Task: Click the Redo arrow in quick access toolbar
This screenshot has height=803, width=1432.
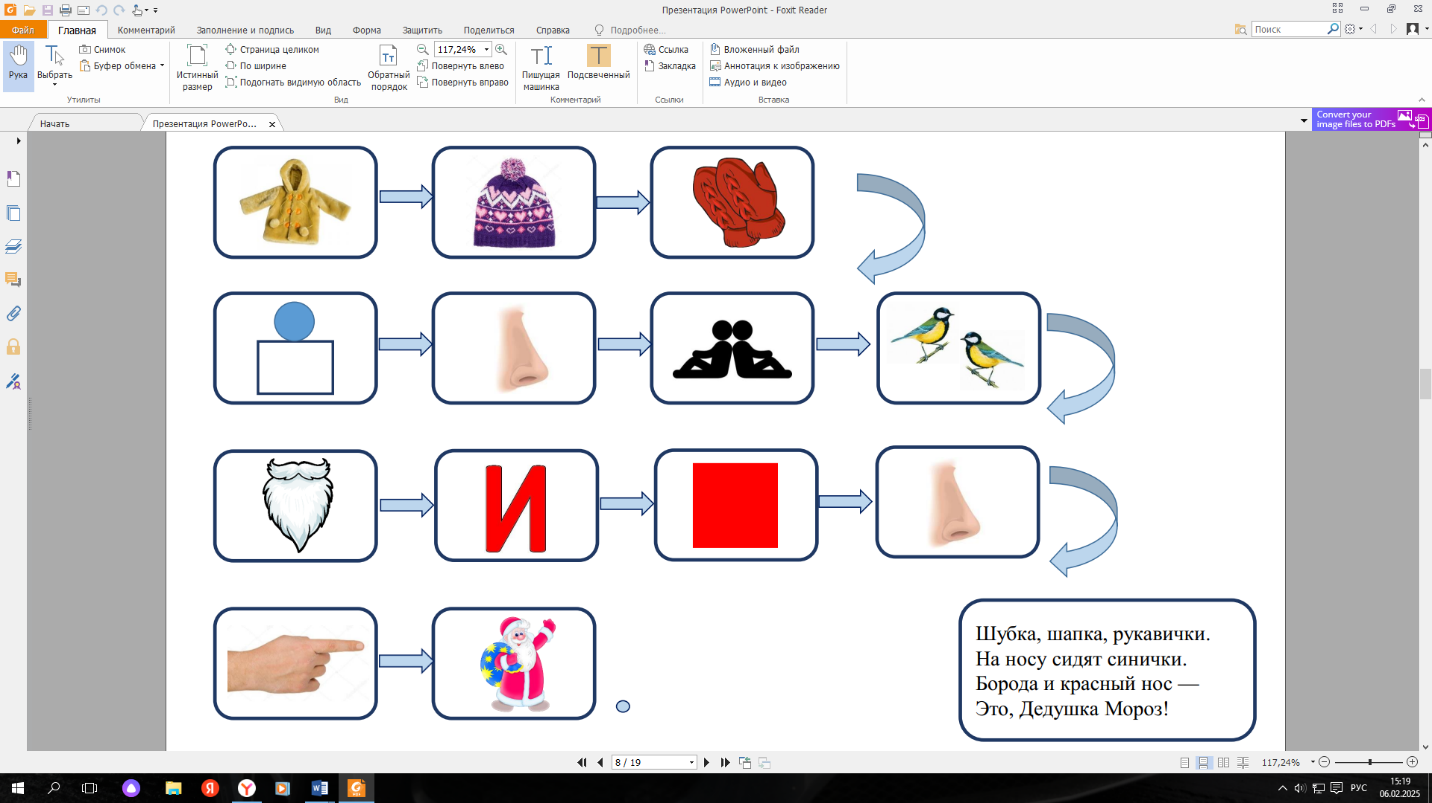Action: tap(119, 9)
